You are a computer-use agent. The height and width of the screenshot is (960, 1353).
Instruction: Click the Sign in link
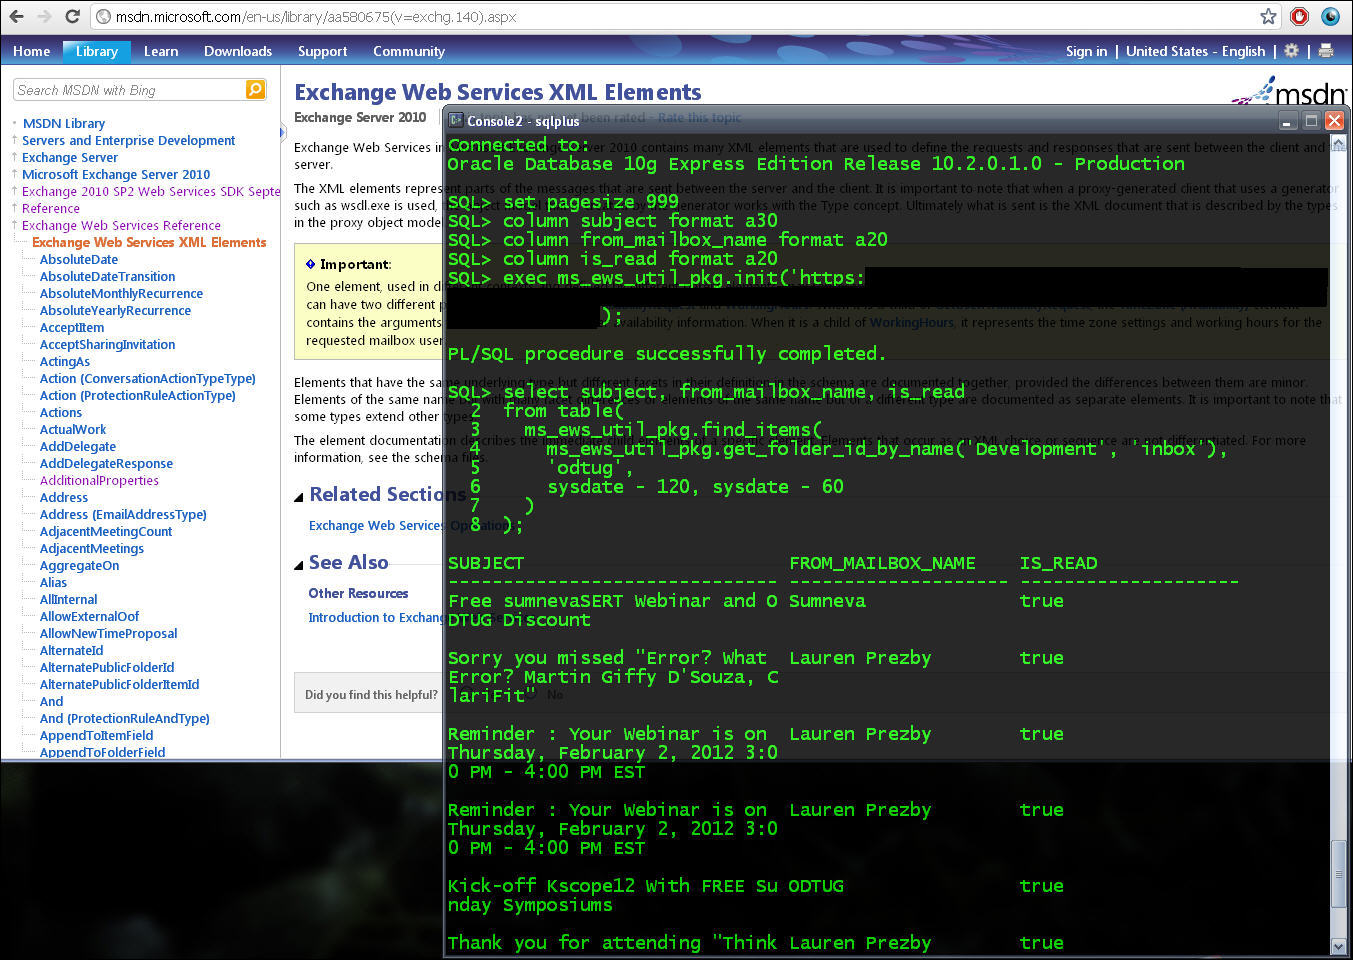tap(1086, 51)
